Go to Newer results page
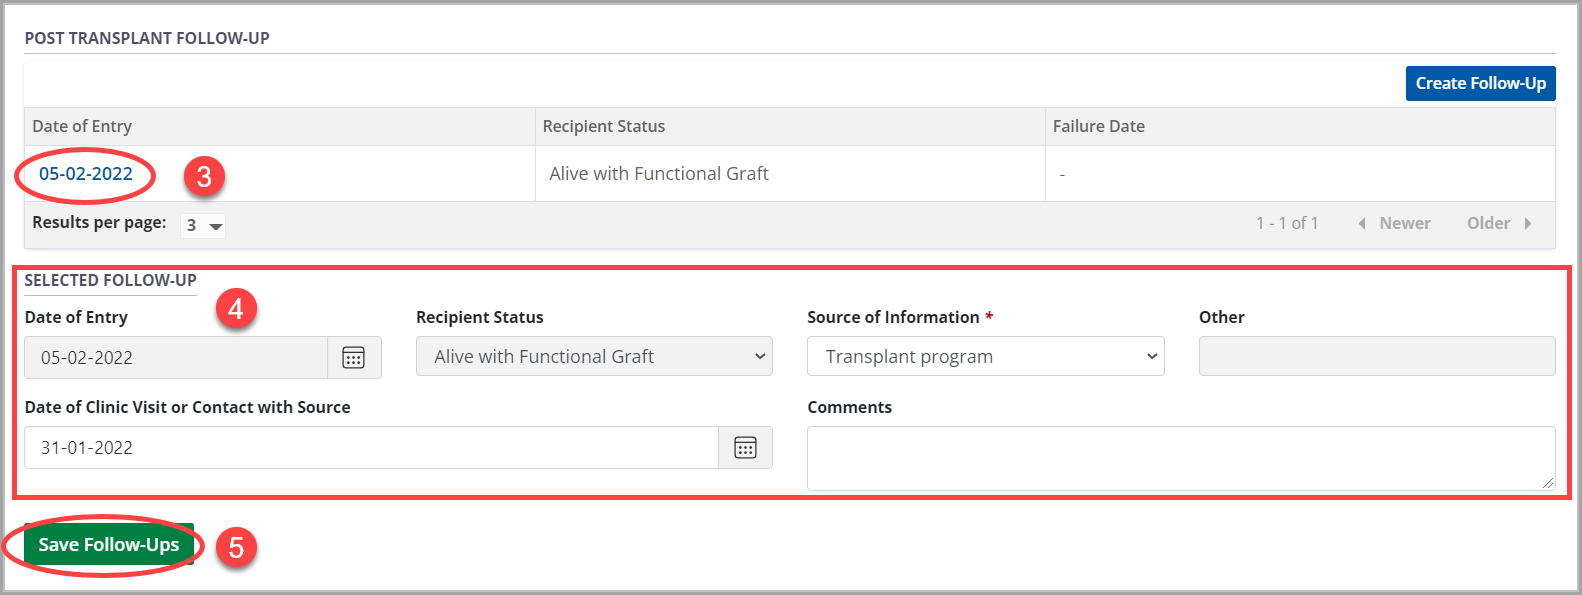Image resolution: width=1582 pixels, height=595 pixels. (x=1404, y=224)
